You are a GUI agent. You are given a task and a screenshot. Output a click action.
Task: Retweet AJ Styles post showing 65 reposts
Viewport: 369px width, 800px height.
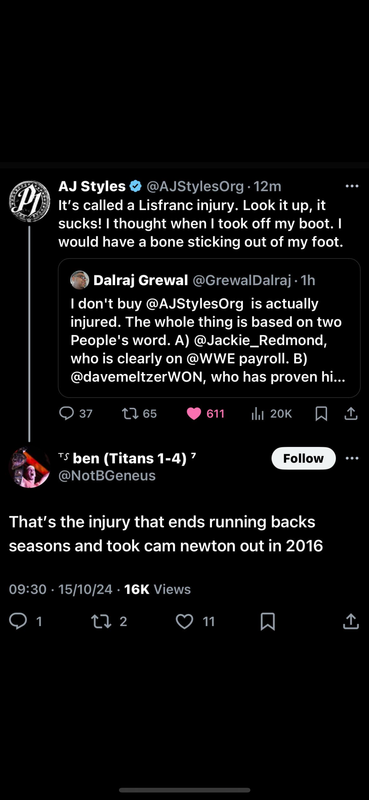point(139,413)
